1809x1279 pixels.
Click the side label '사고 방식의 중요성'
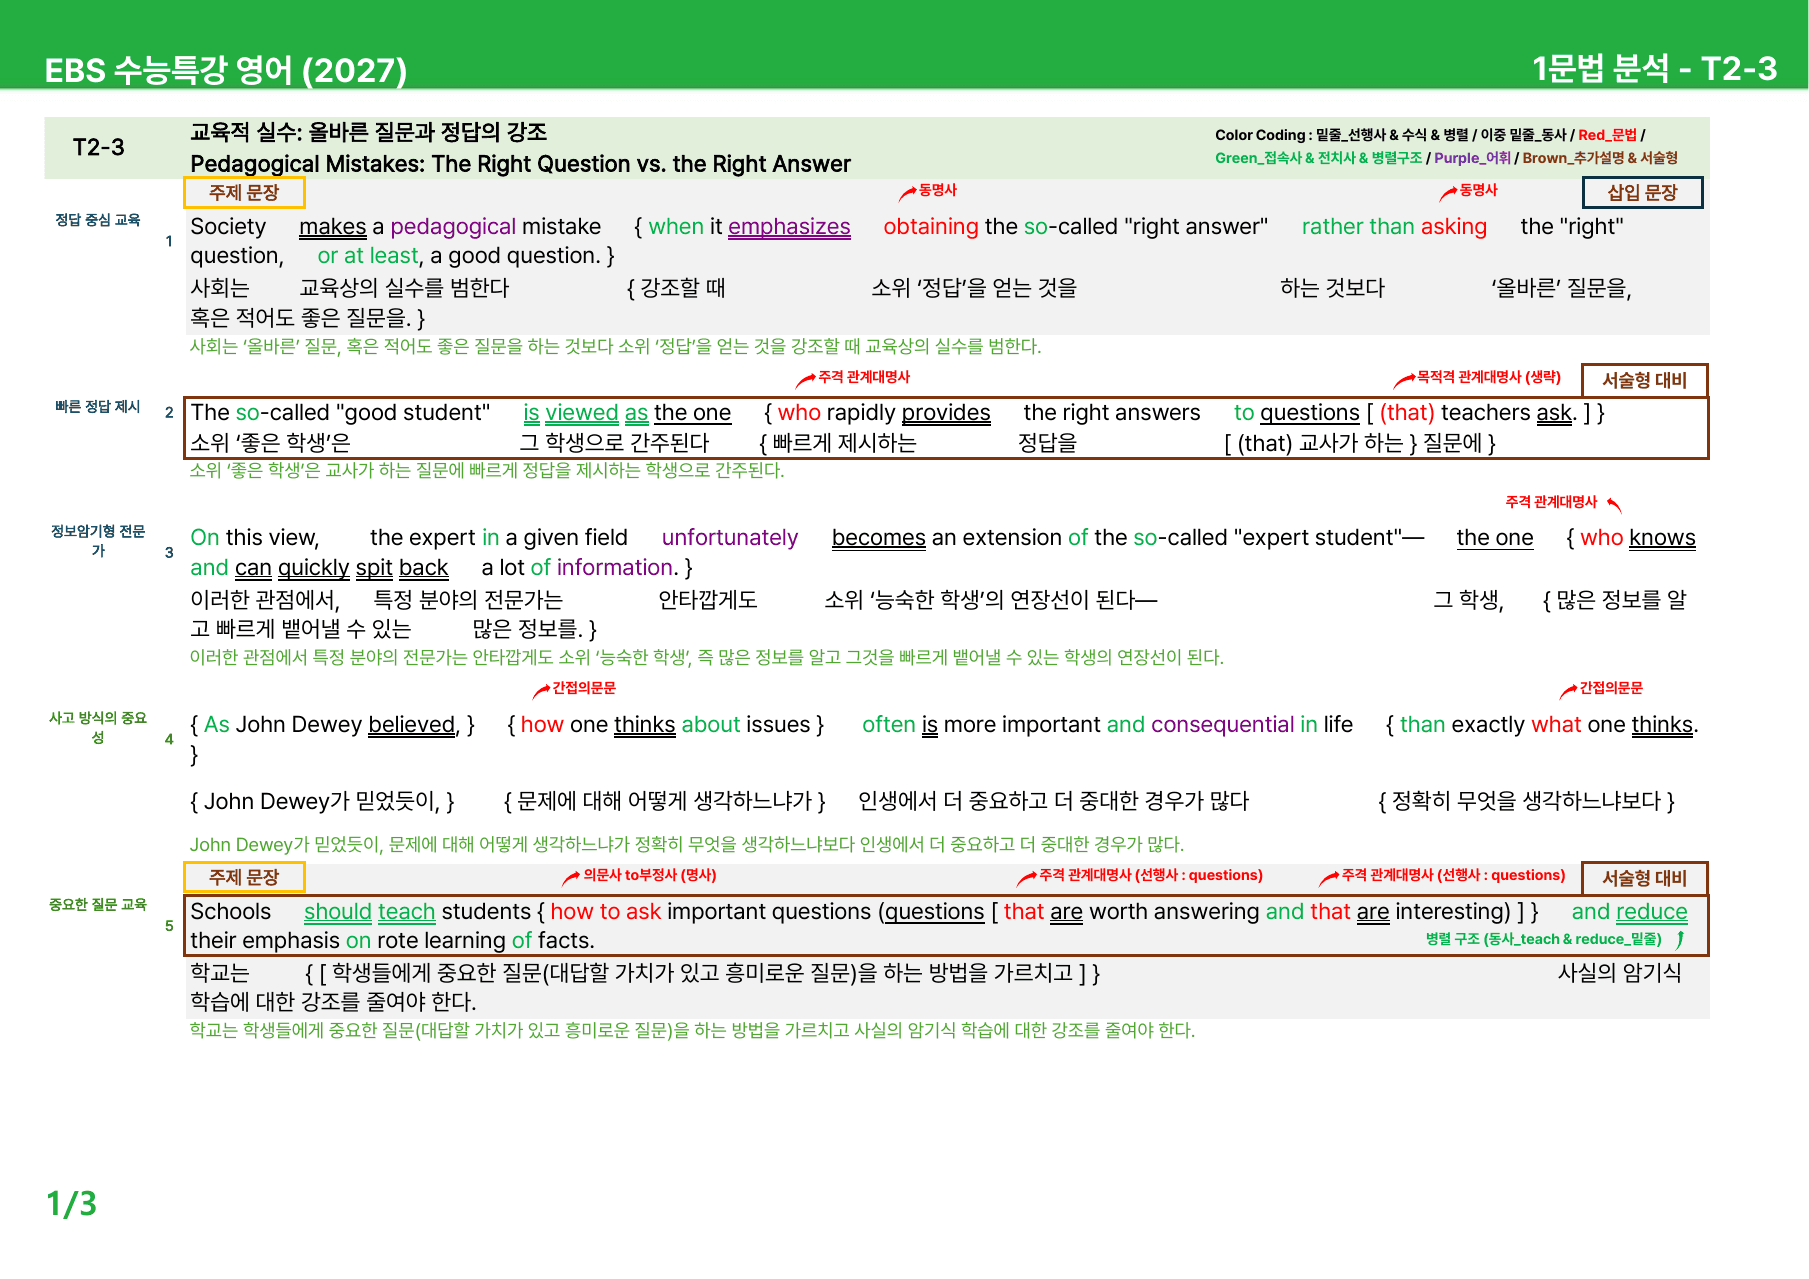[98, 727]
